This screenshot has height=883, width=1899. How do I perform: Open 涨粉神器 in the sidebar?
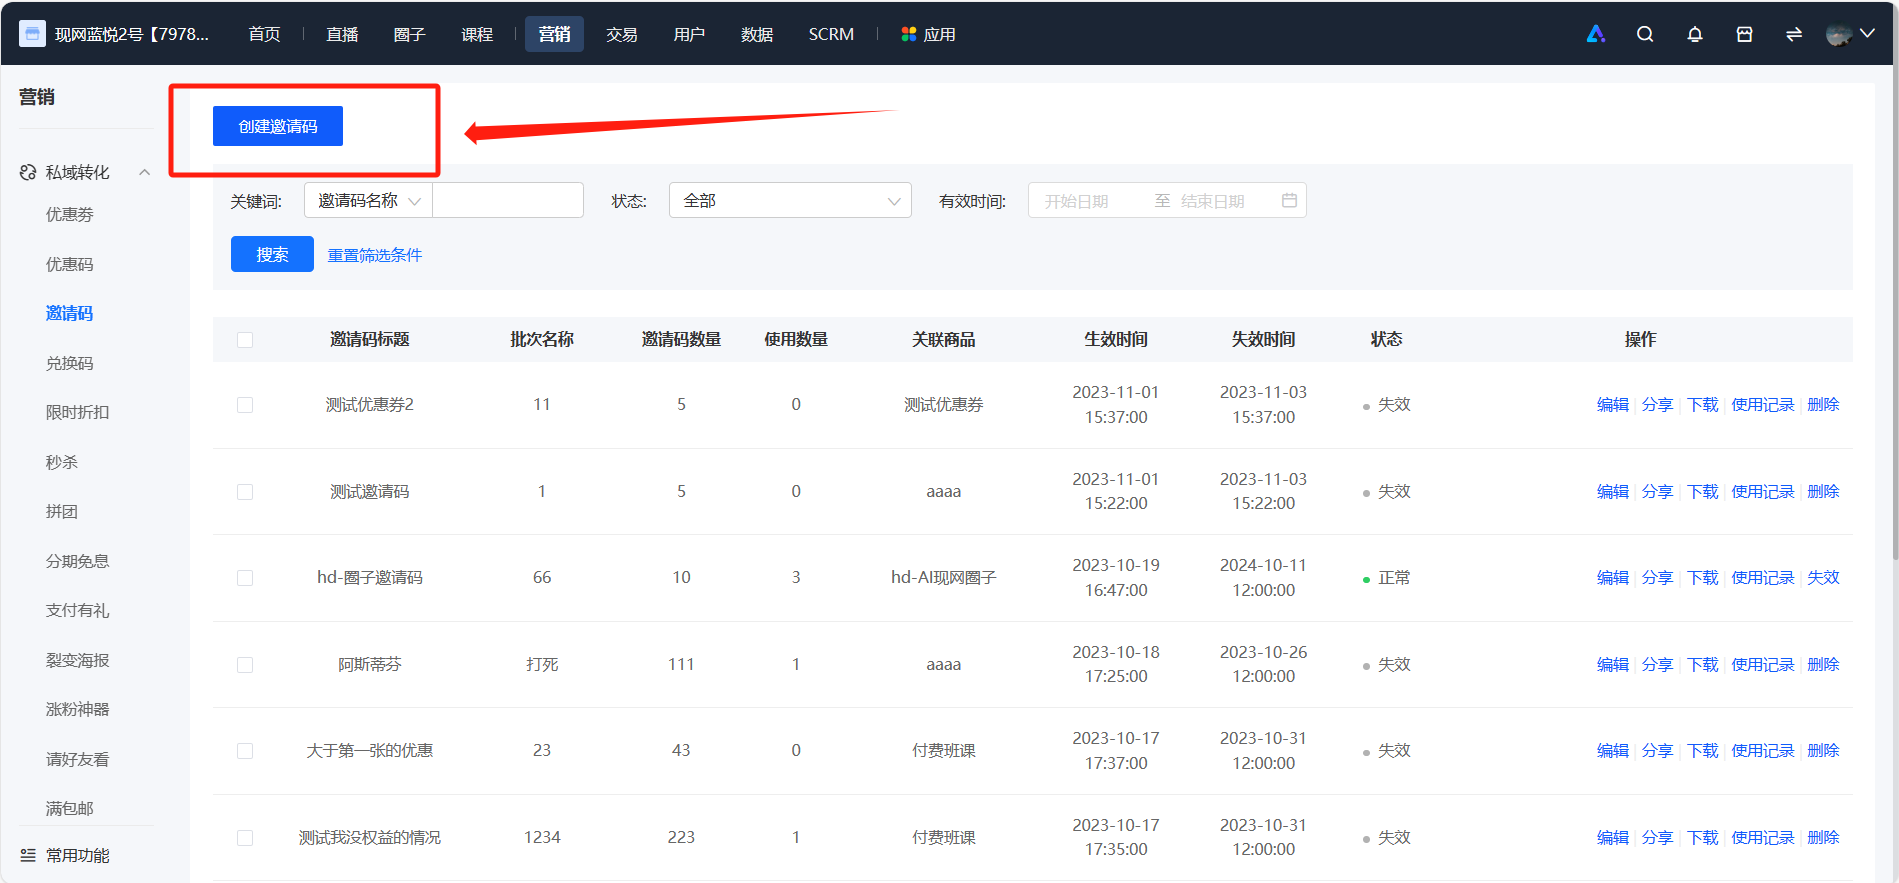click(x=78, y=709)
